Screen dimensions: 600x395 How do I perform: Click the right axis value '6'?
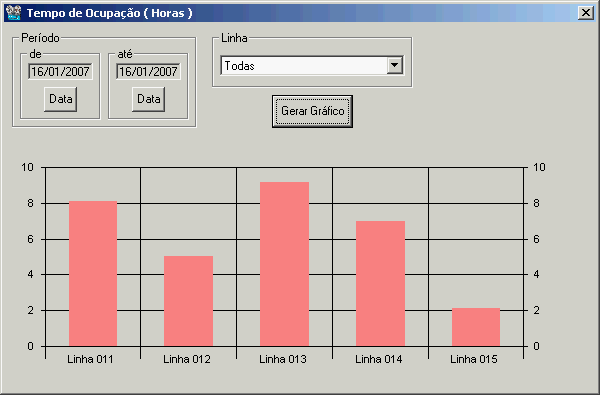(536, 239)
